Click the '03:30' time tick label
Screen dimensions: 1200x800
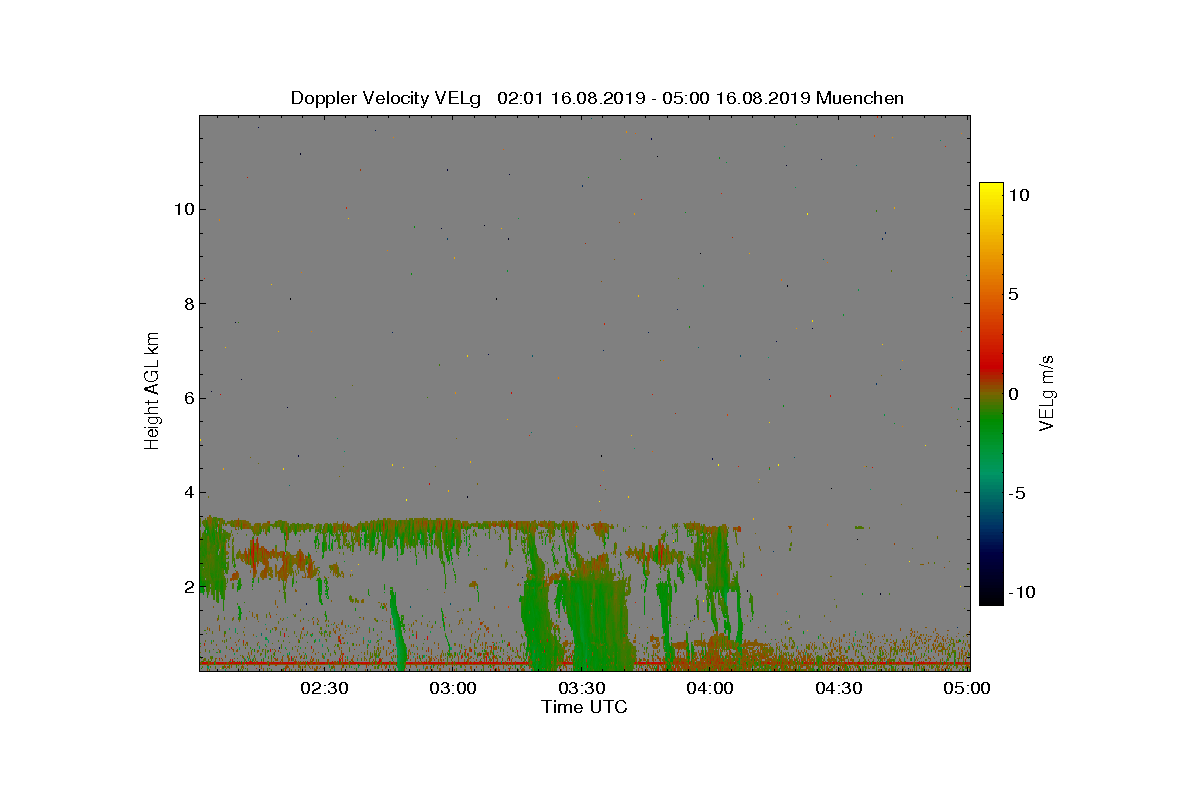(581, 689)
